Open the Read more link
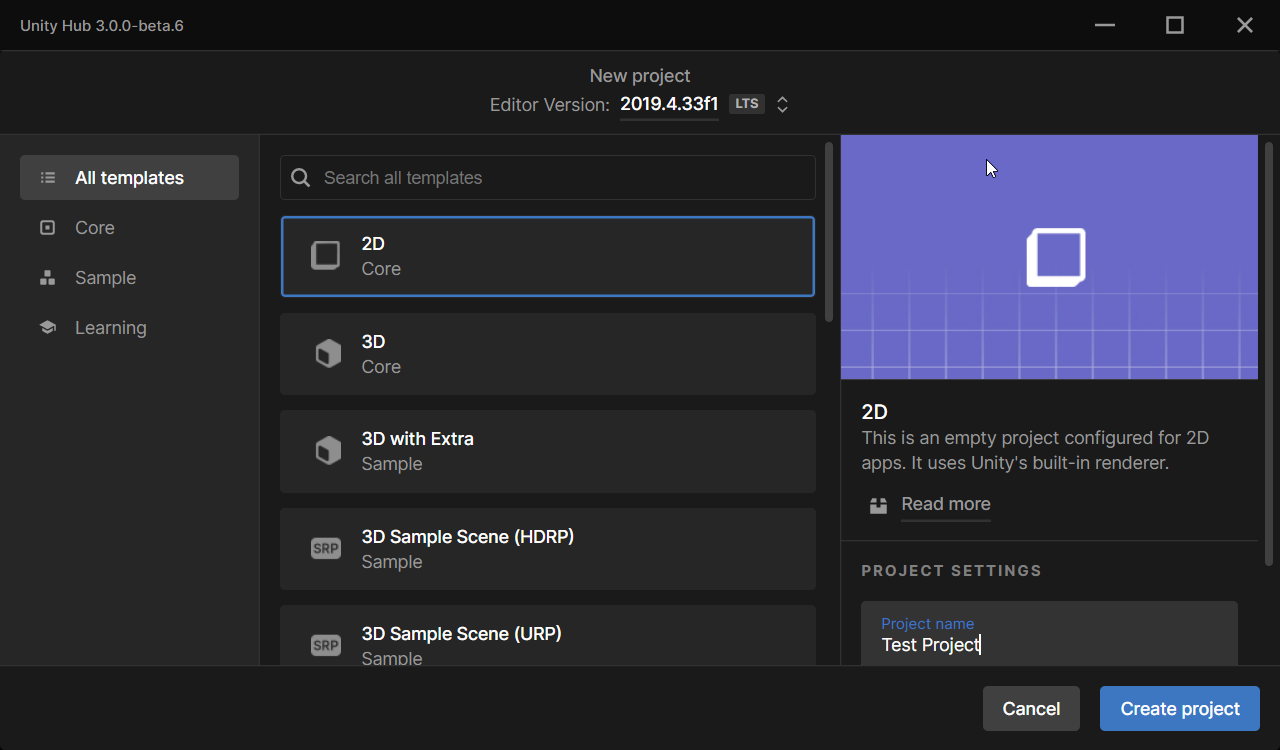 click(946, 504)
